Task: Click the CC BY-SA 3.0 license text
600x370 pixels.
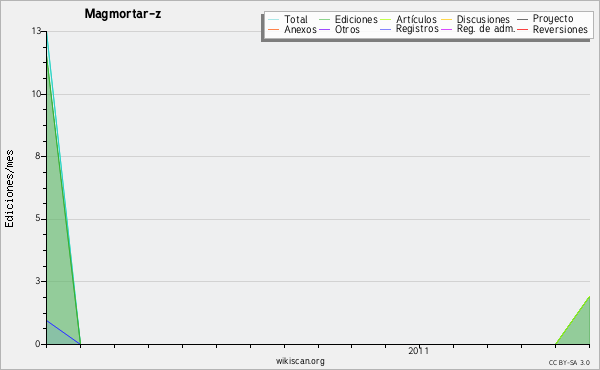Action: [569, 362]
